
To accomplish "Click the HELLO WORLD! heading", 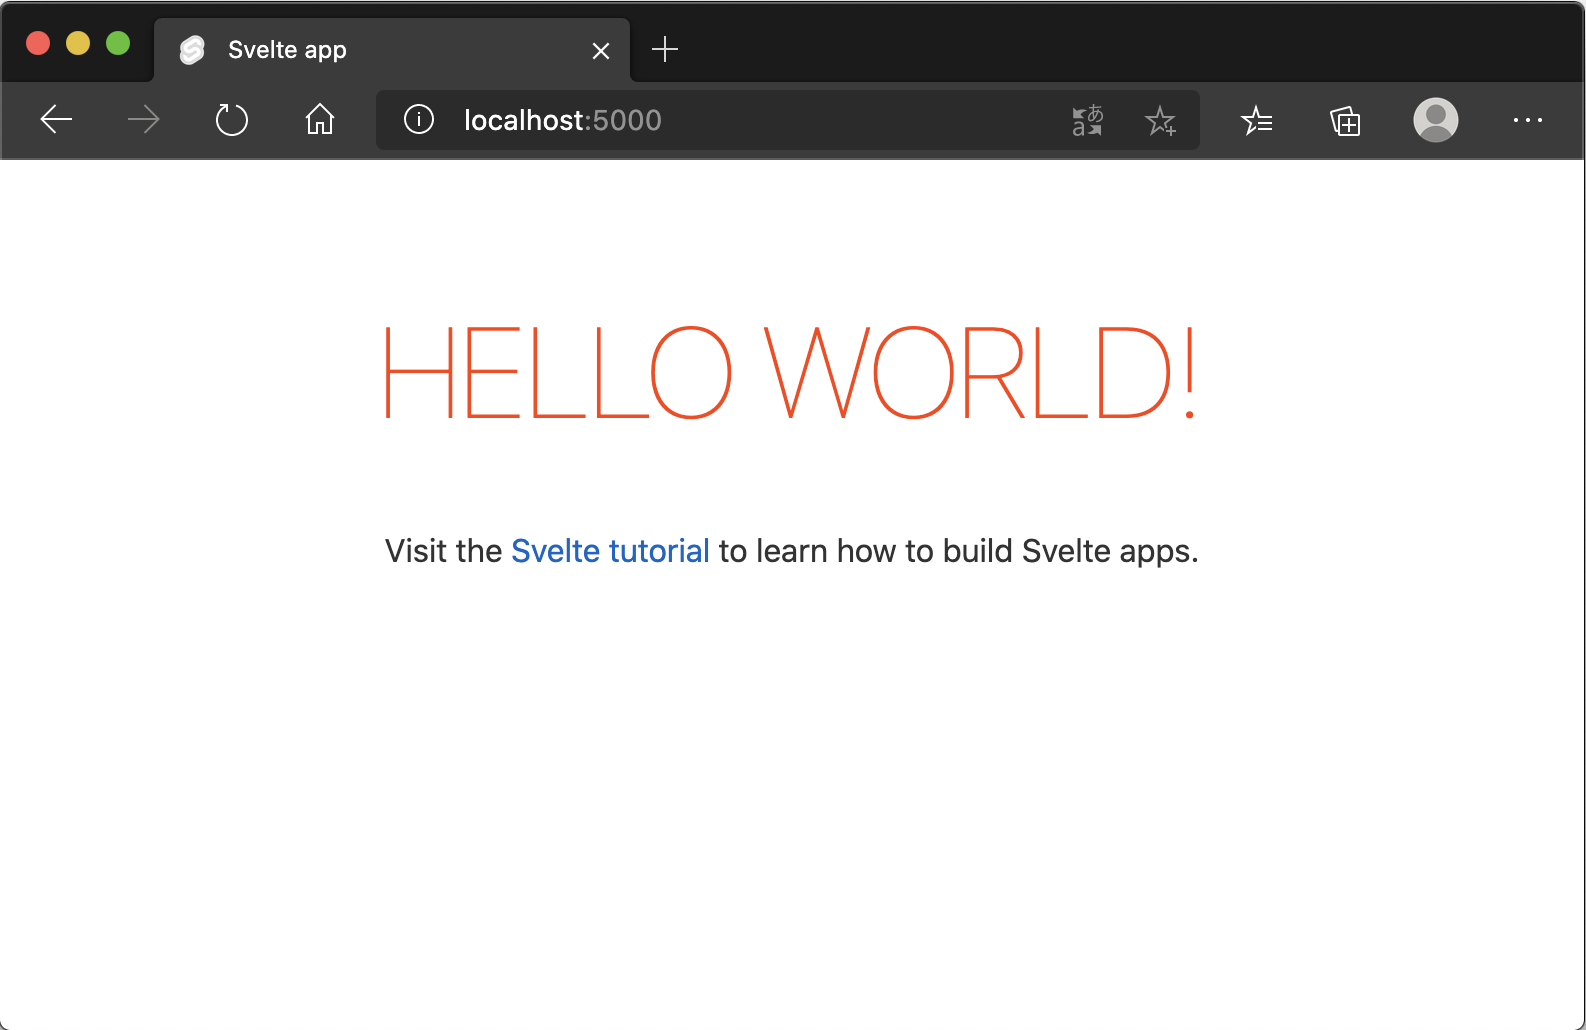I will 790,372.
